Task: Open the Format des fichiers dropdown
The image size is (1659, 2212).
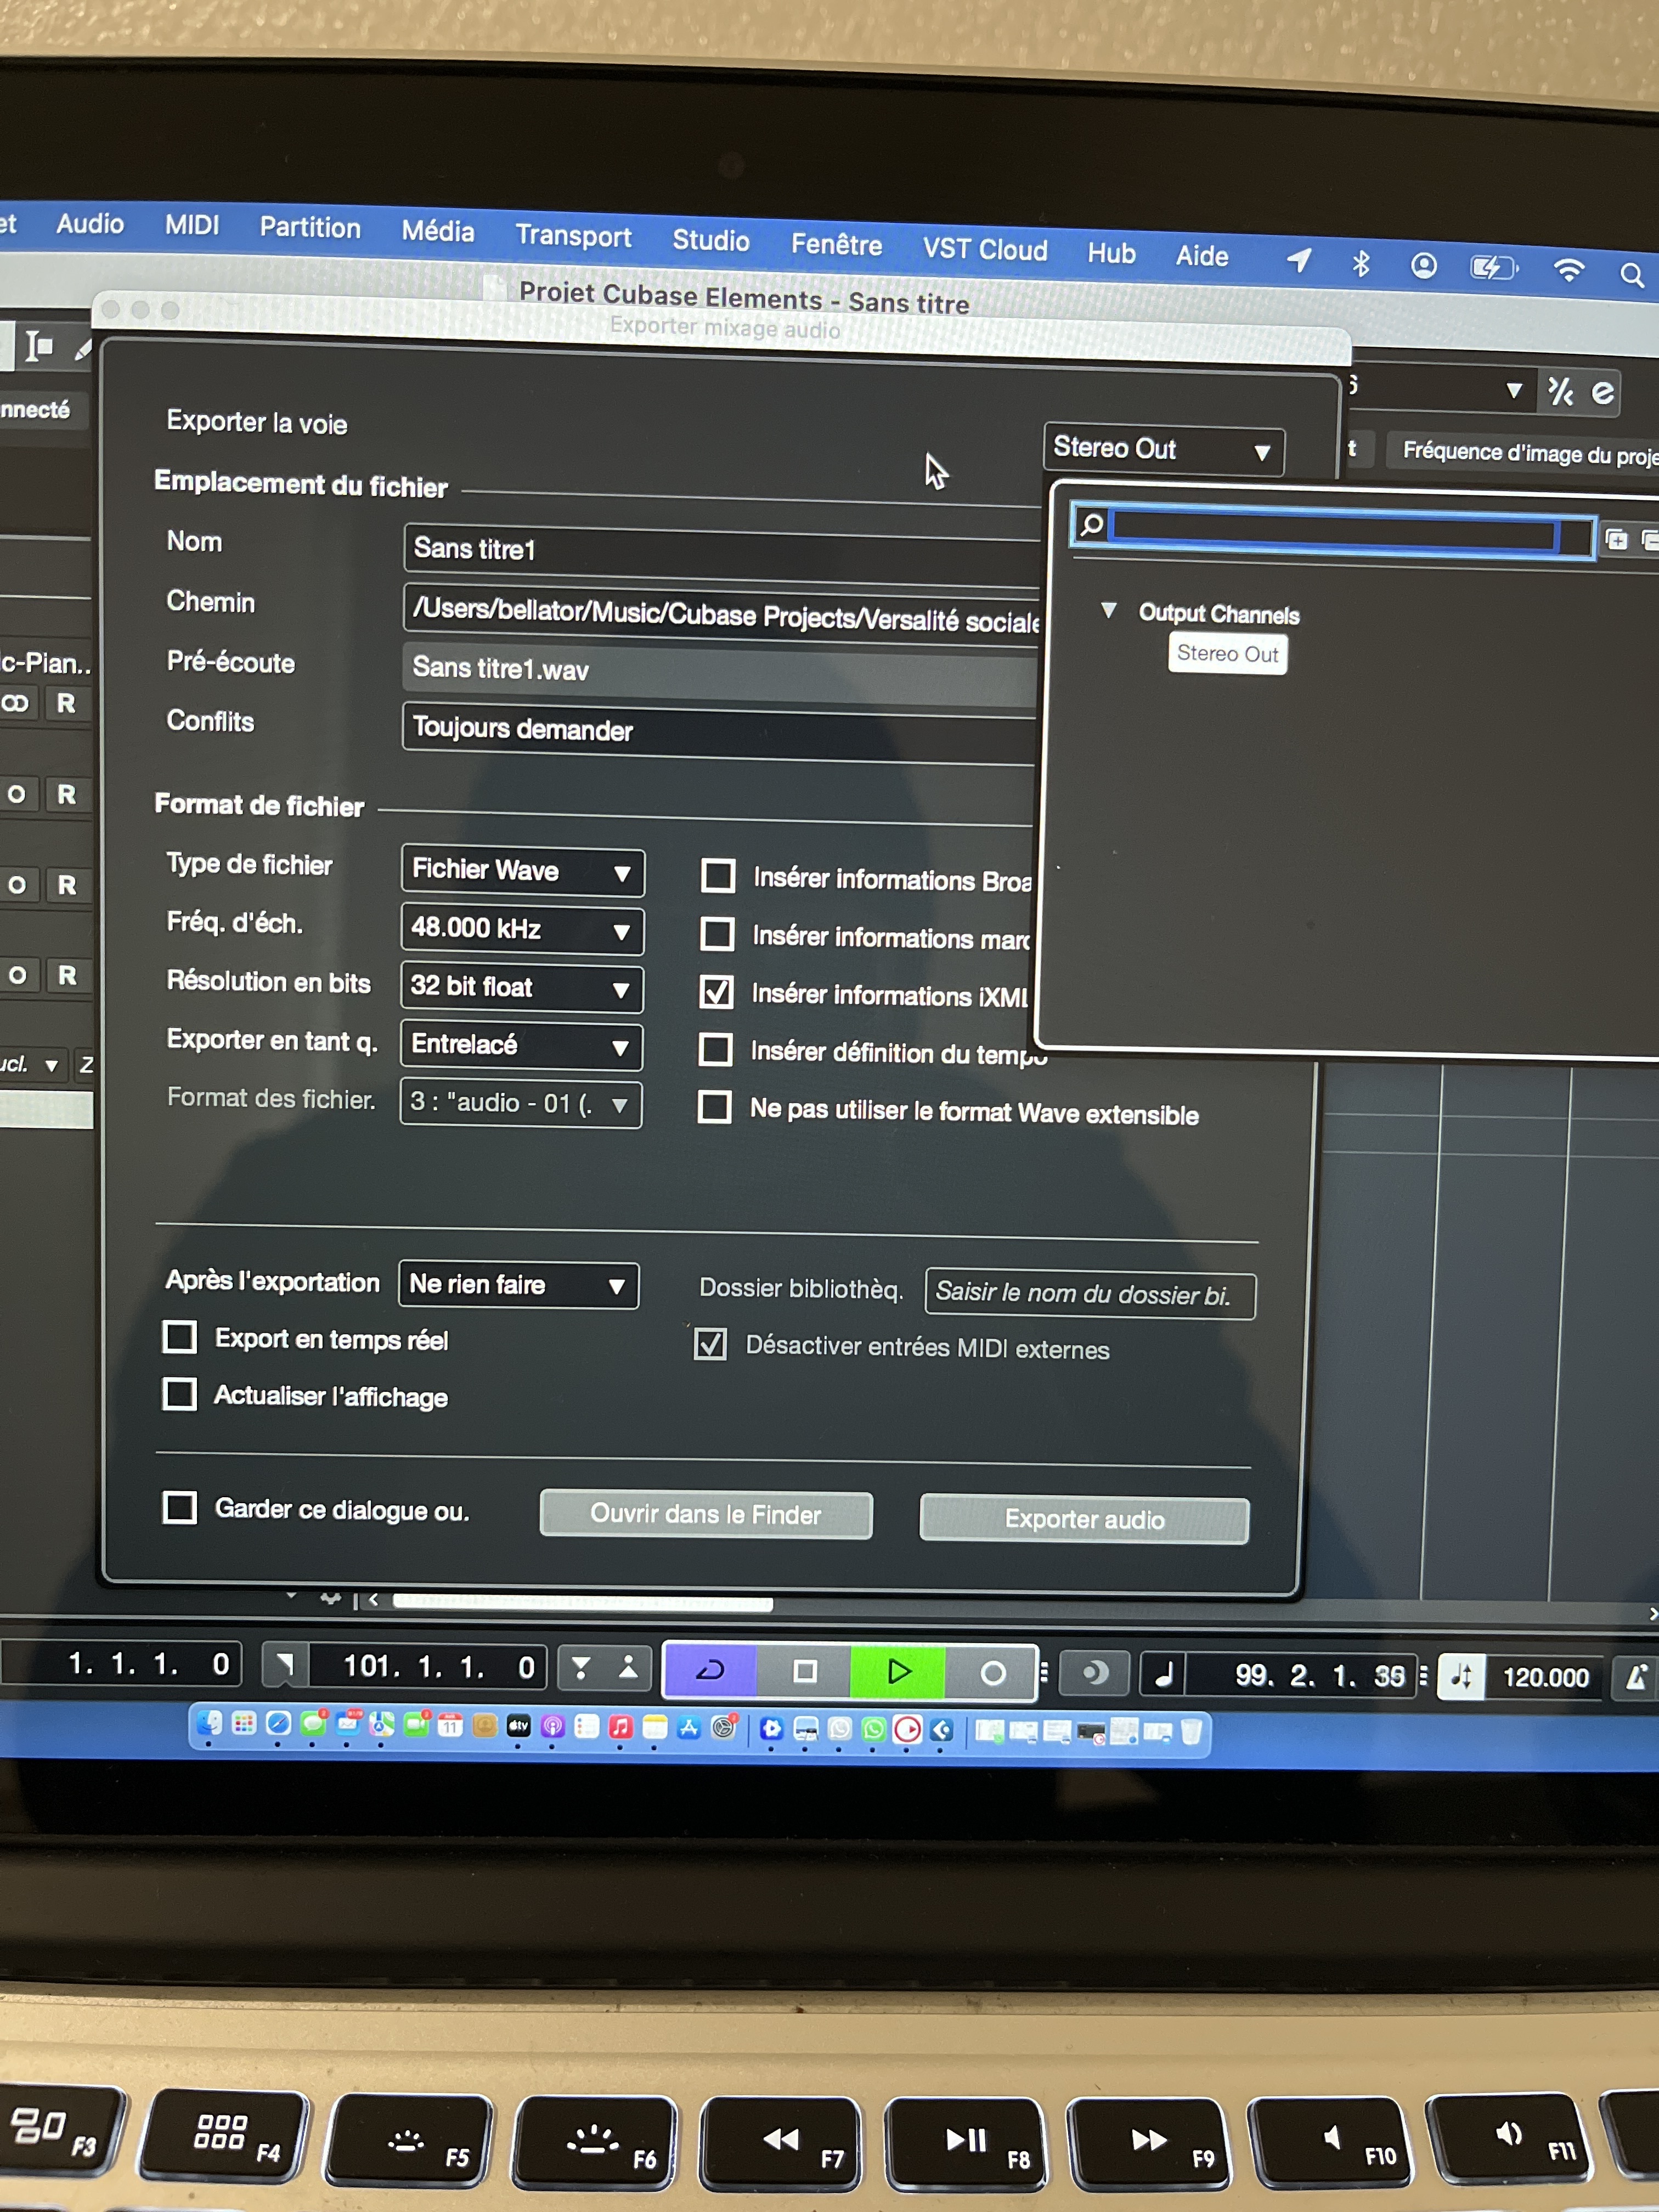Action: click(521, 1103)
